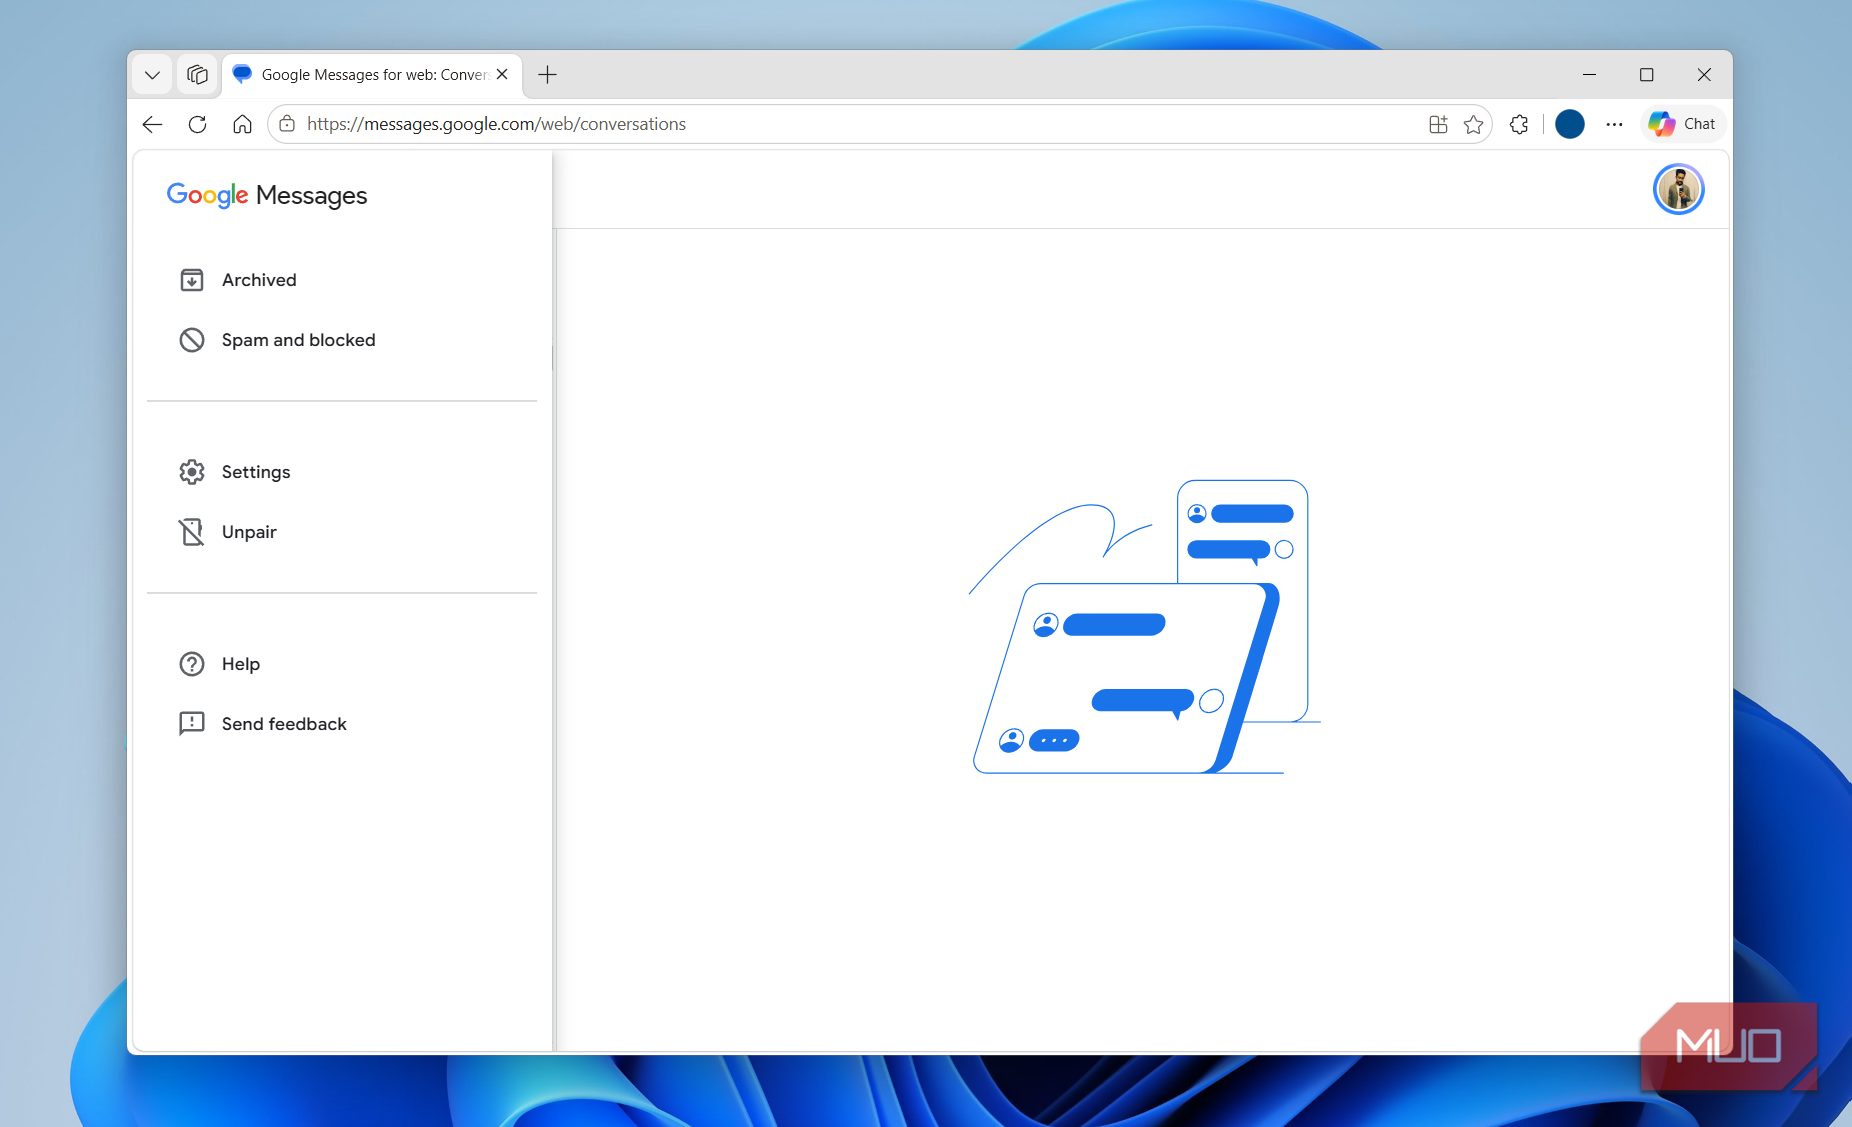Screen dimensions: 1852x1127
Task: Click the Google Messages logo
Action: coord(267,195)
